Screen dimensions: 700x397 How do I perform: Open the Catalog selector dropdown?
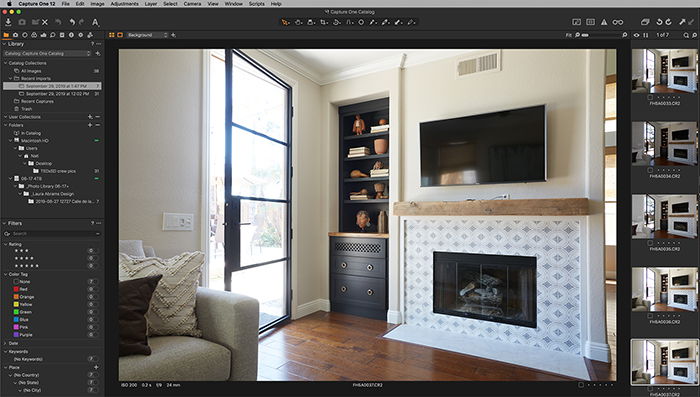coord(47,53)
